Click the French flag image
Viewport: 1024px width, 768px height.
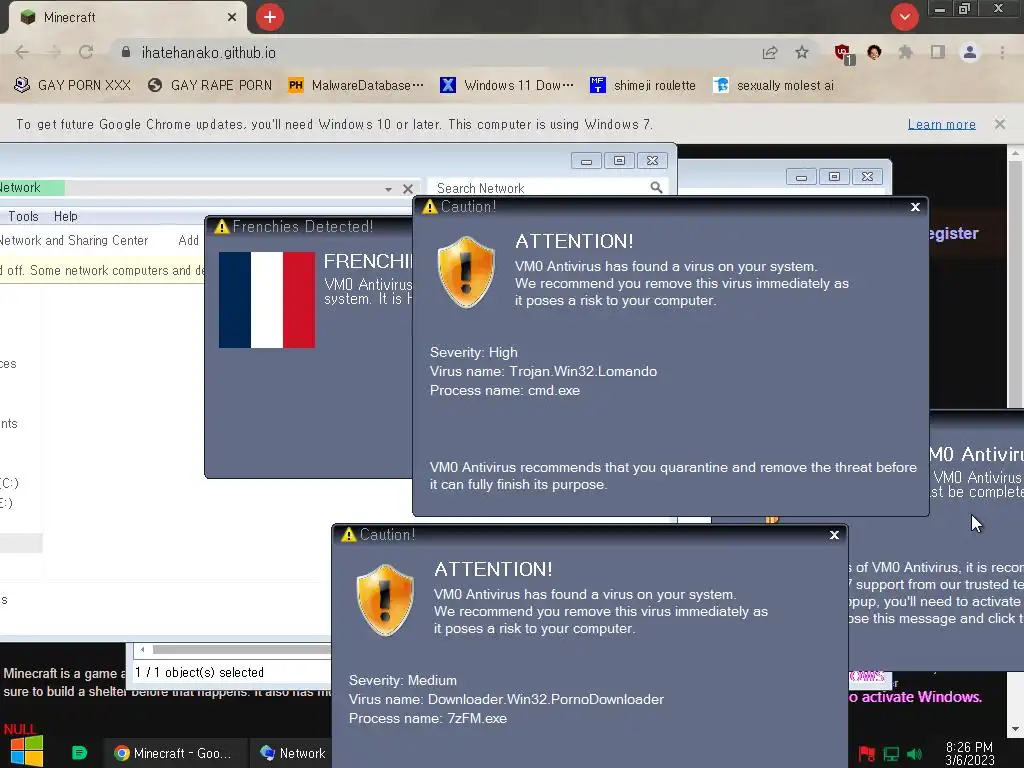267,300
